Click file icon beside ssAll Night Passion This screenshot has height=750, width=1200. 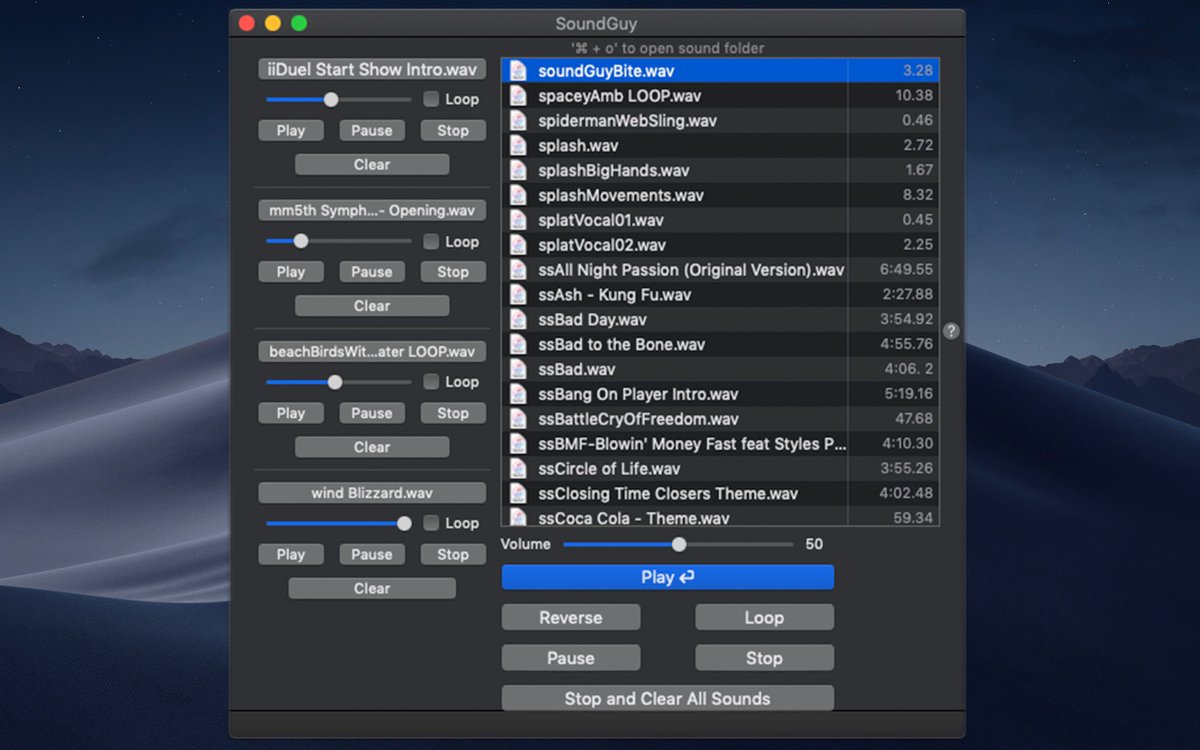point(518,270)
